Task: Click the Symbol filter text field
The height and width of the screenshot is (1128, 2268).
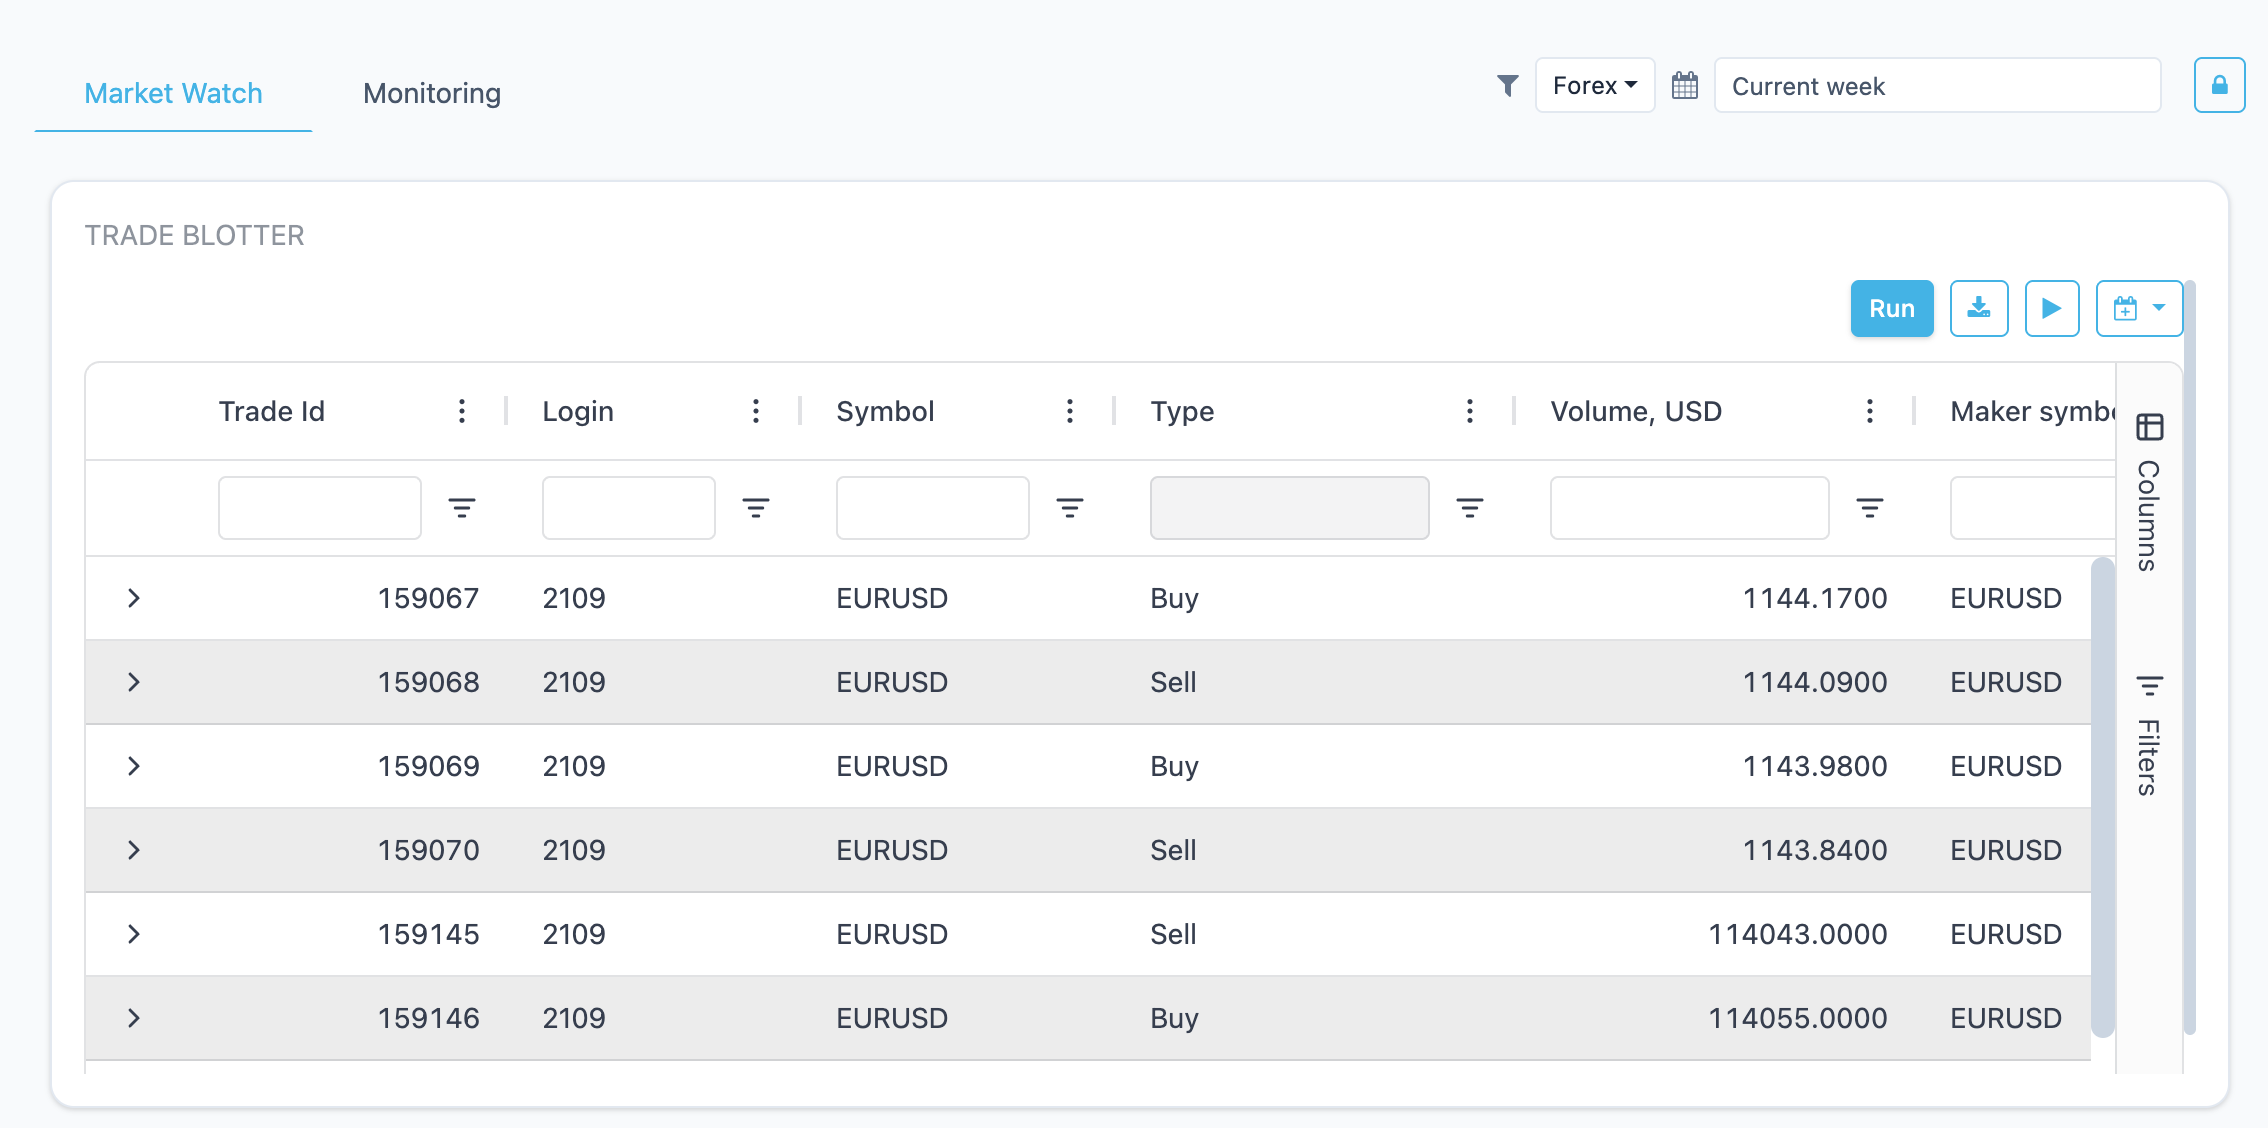Action: pos(933,508)
